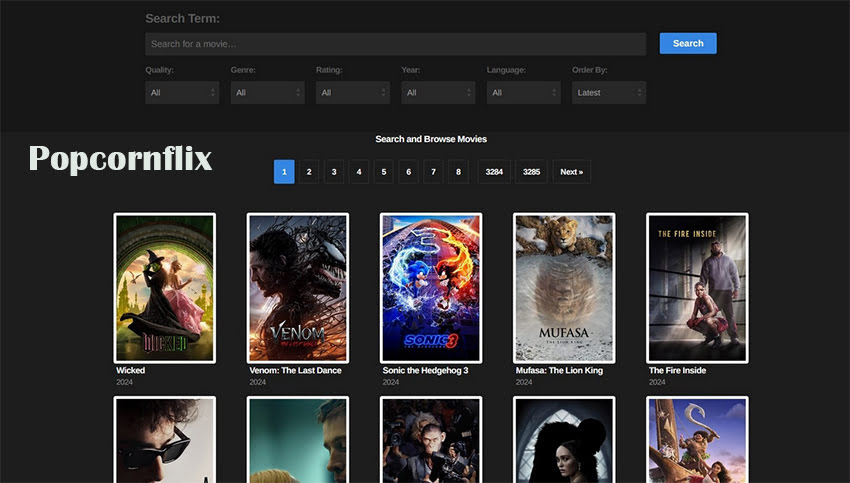Open the Language dropdown

point(524,93)
